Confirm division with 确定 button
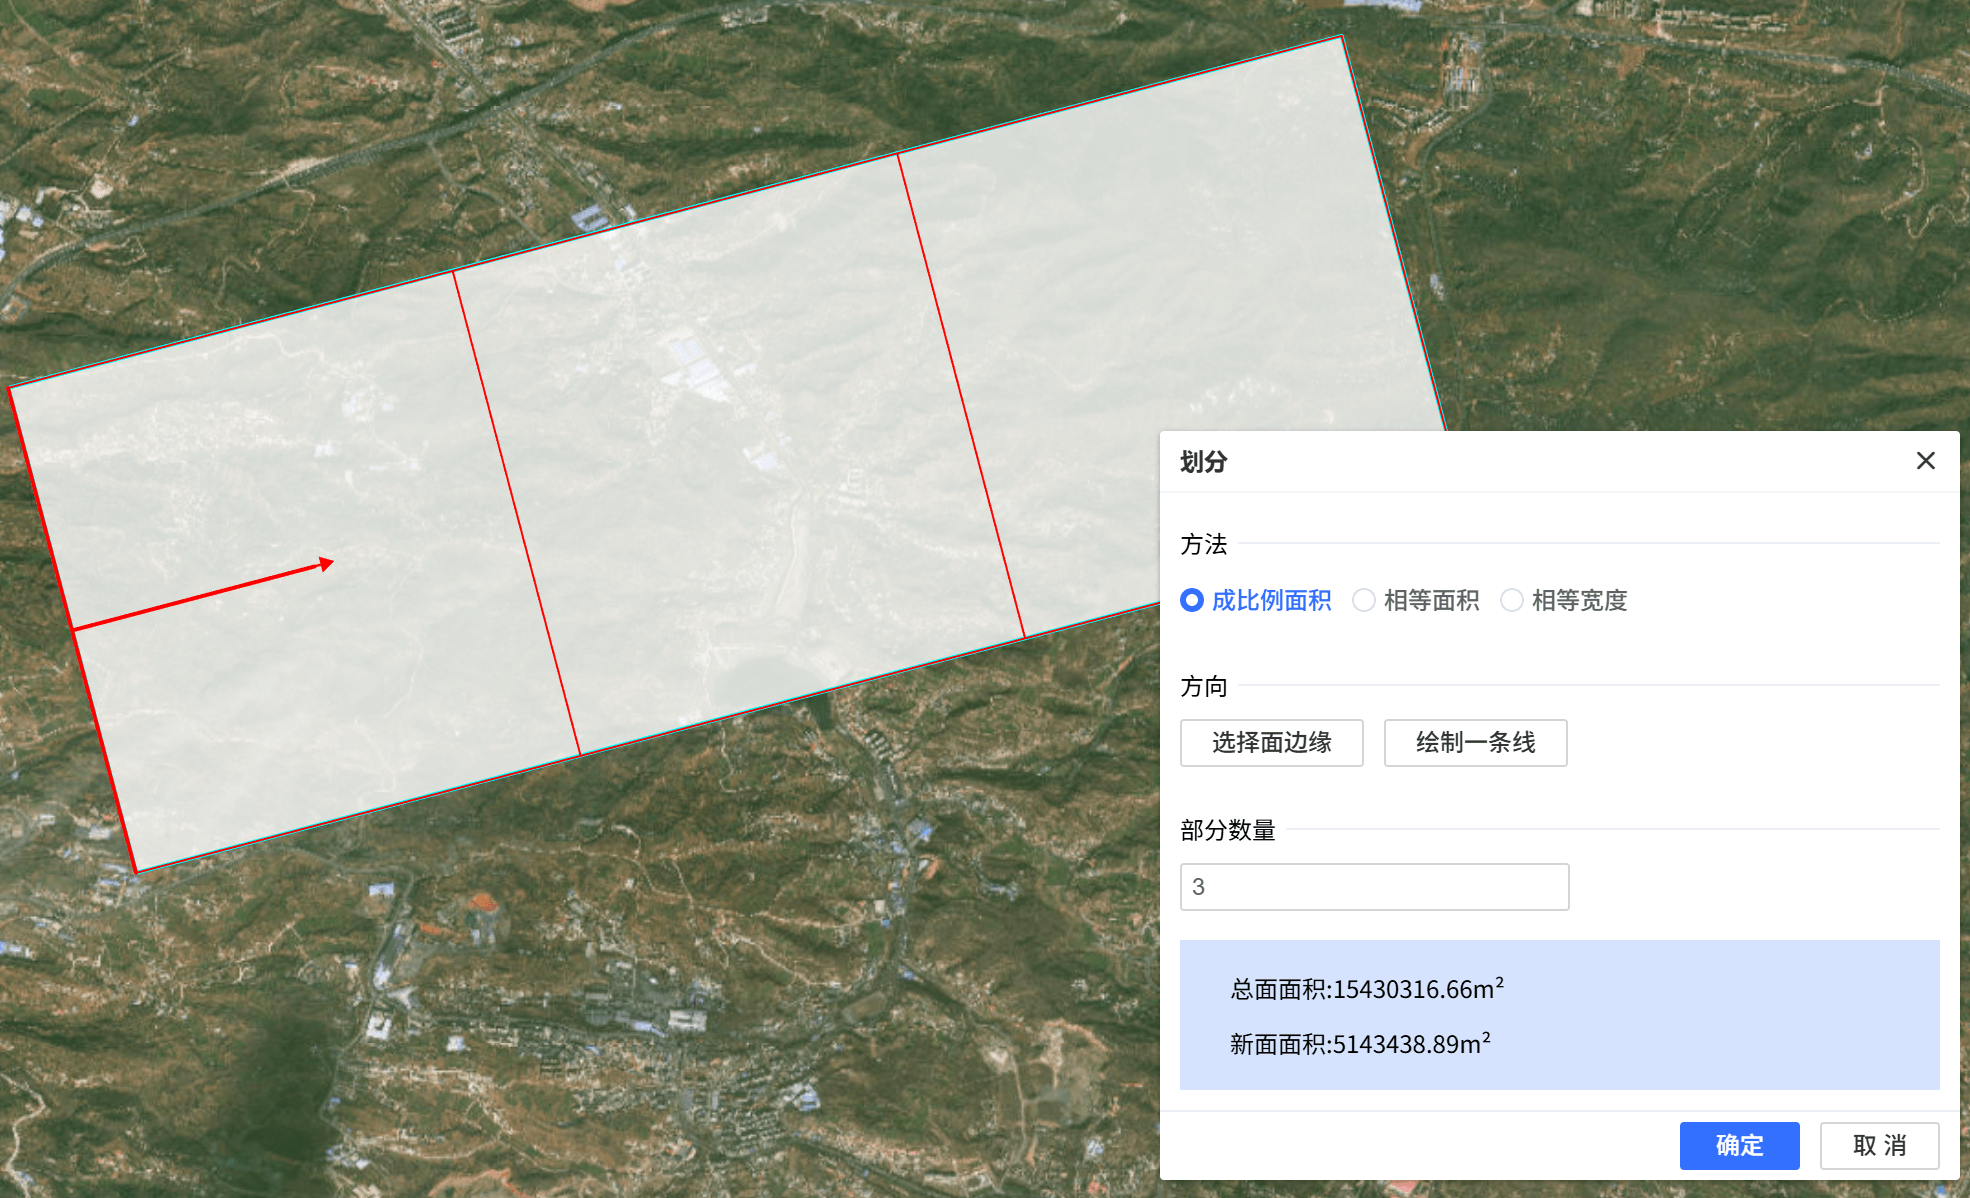The width and height of the screenshot is (1970, 1198). tap(1739, 1145)
